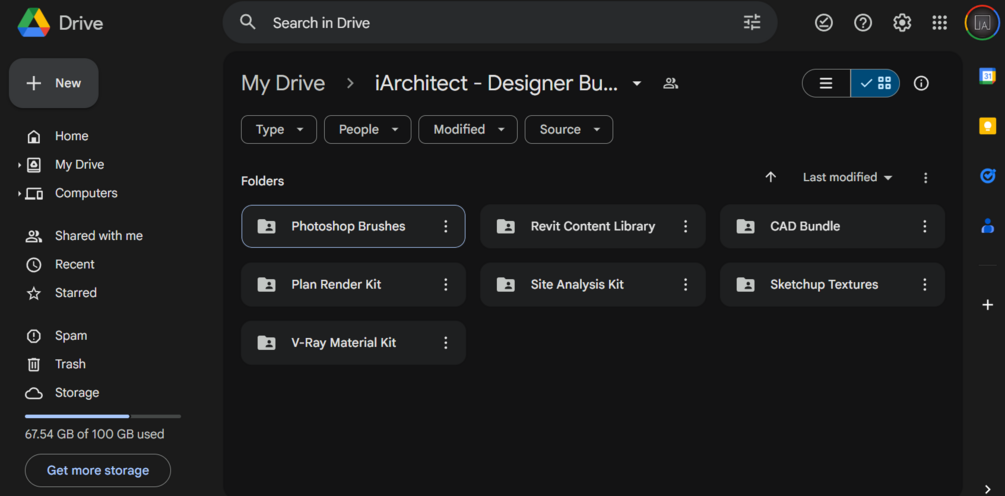This screenshot has height=496, width=1005.
Task: Click the New button
Action: pyautogui.click(x=54, y=83)
